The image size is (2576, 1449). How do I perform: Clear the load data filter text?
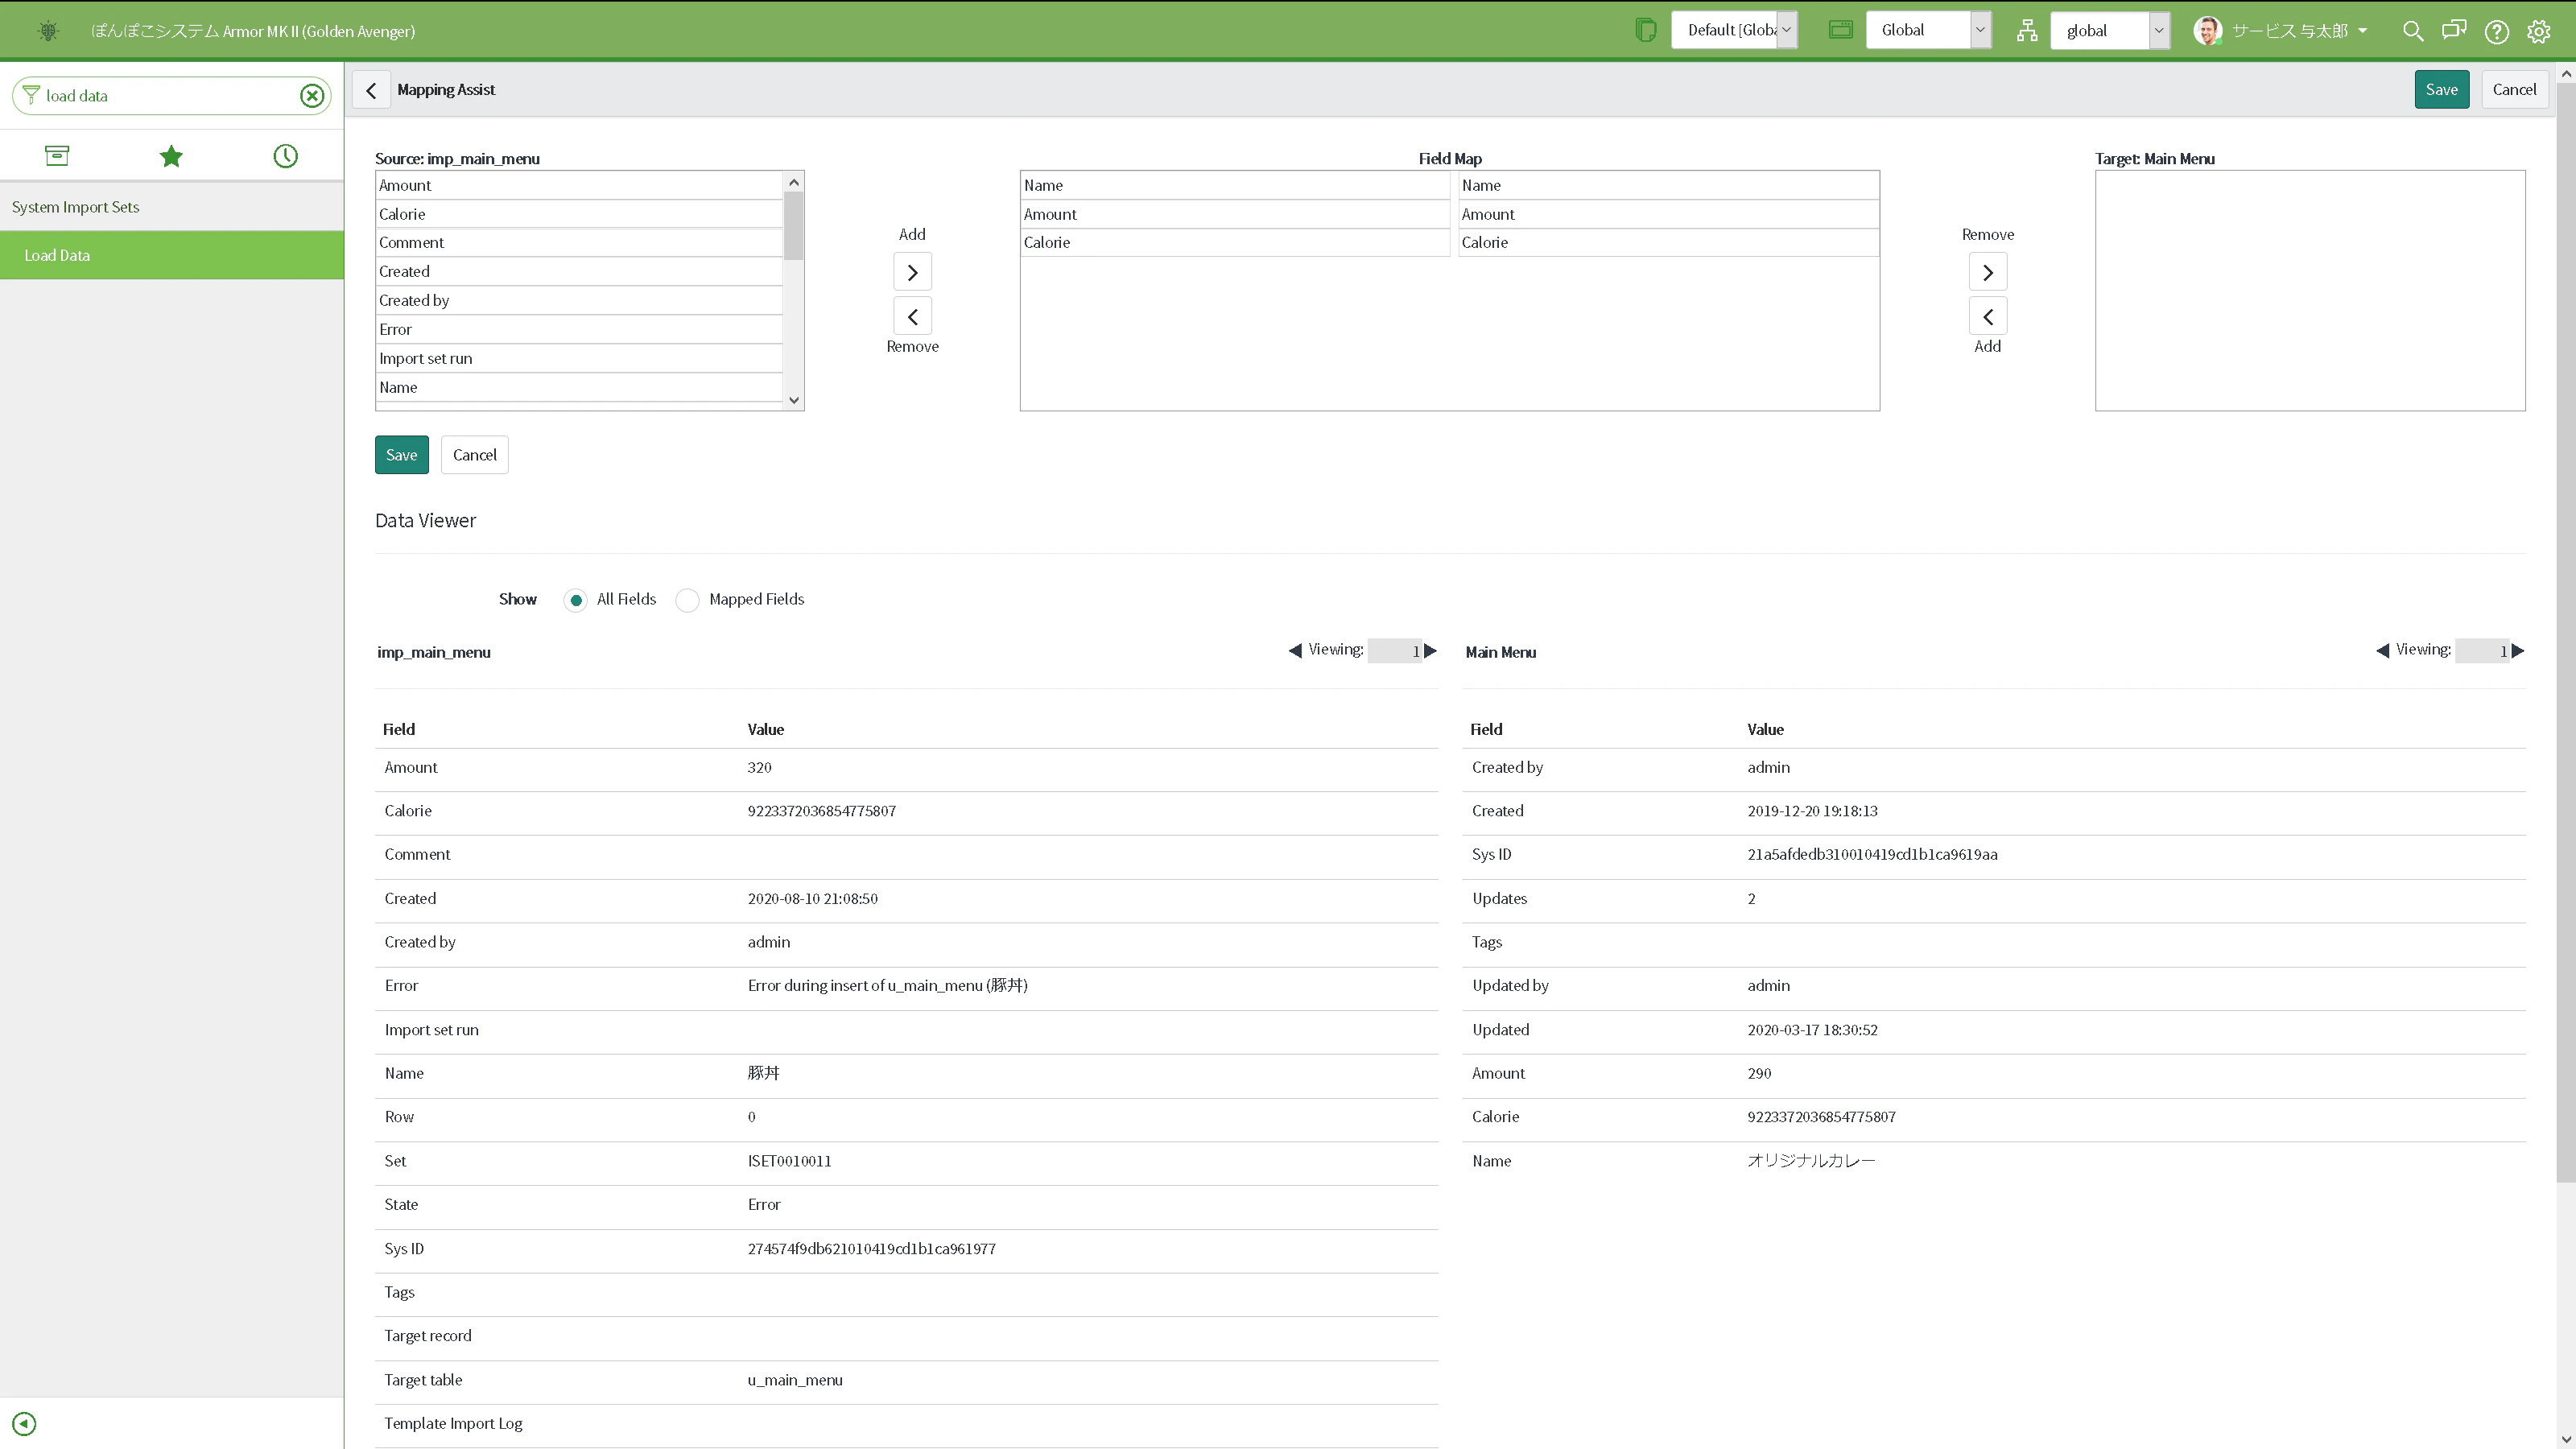point(312,96)
